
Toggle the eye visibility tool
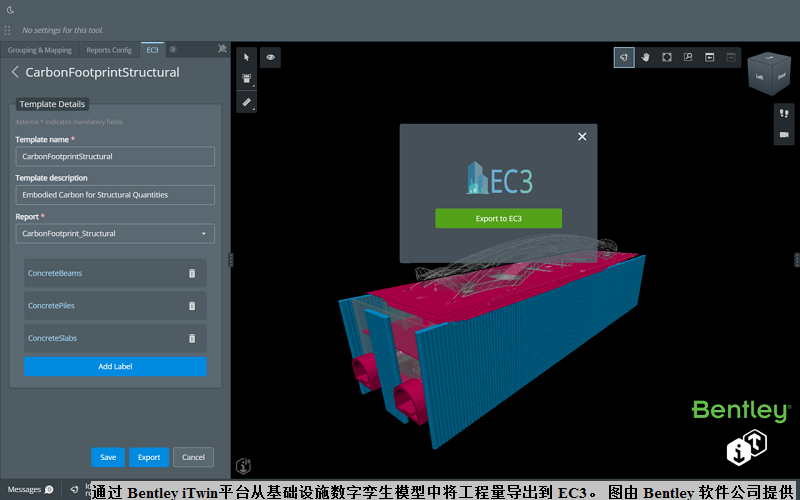click(270, 57)
